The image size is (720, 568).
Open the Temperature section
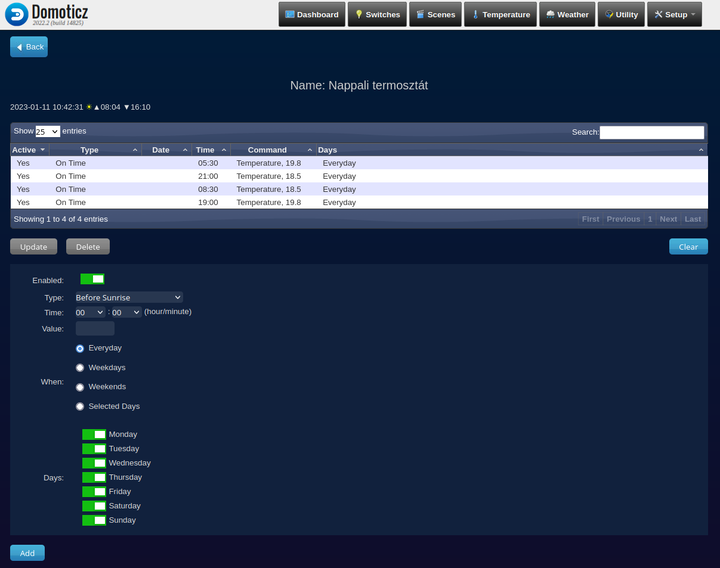point(500,14)
